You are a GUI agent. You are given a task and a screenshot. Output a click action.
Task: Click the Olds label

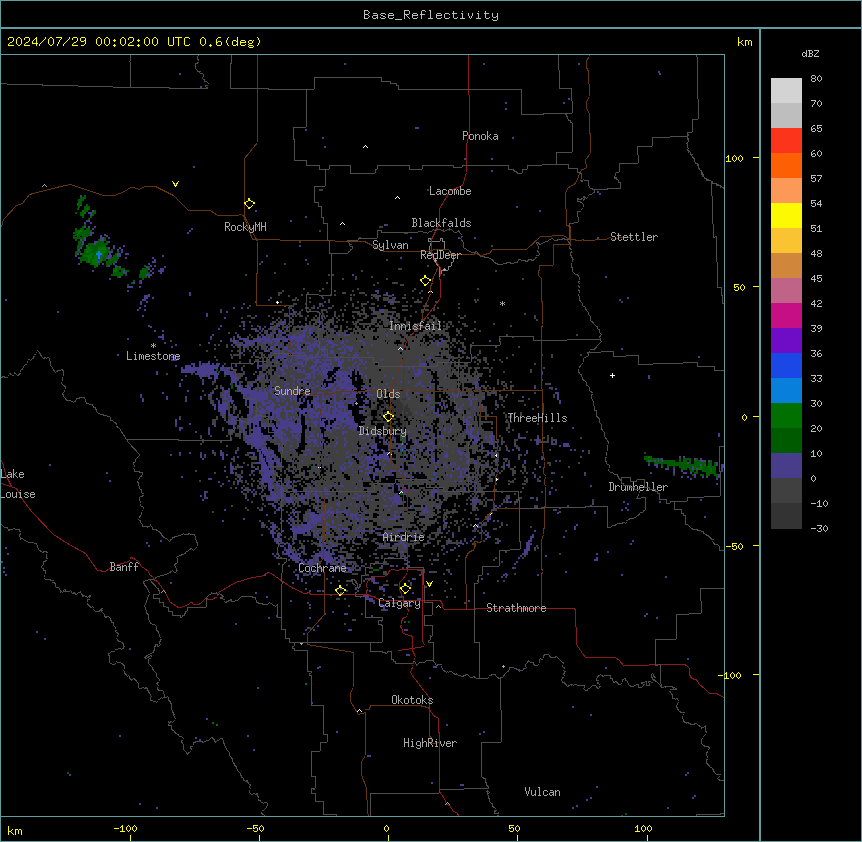click(x=388, y=394)
